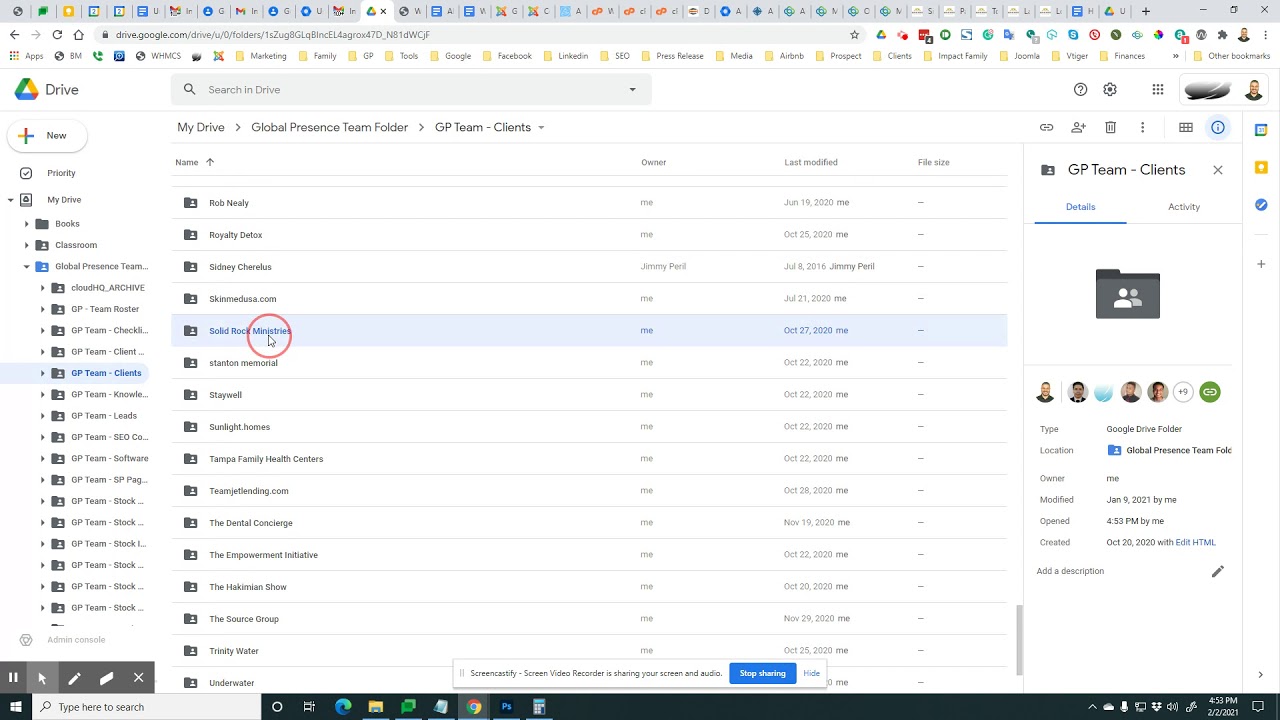Image resolution: width=1280 pixels, height=720 pixels.
Task: Open Google Calendar side panel icon
Action: click(1262, 130)
